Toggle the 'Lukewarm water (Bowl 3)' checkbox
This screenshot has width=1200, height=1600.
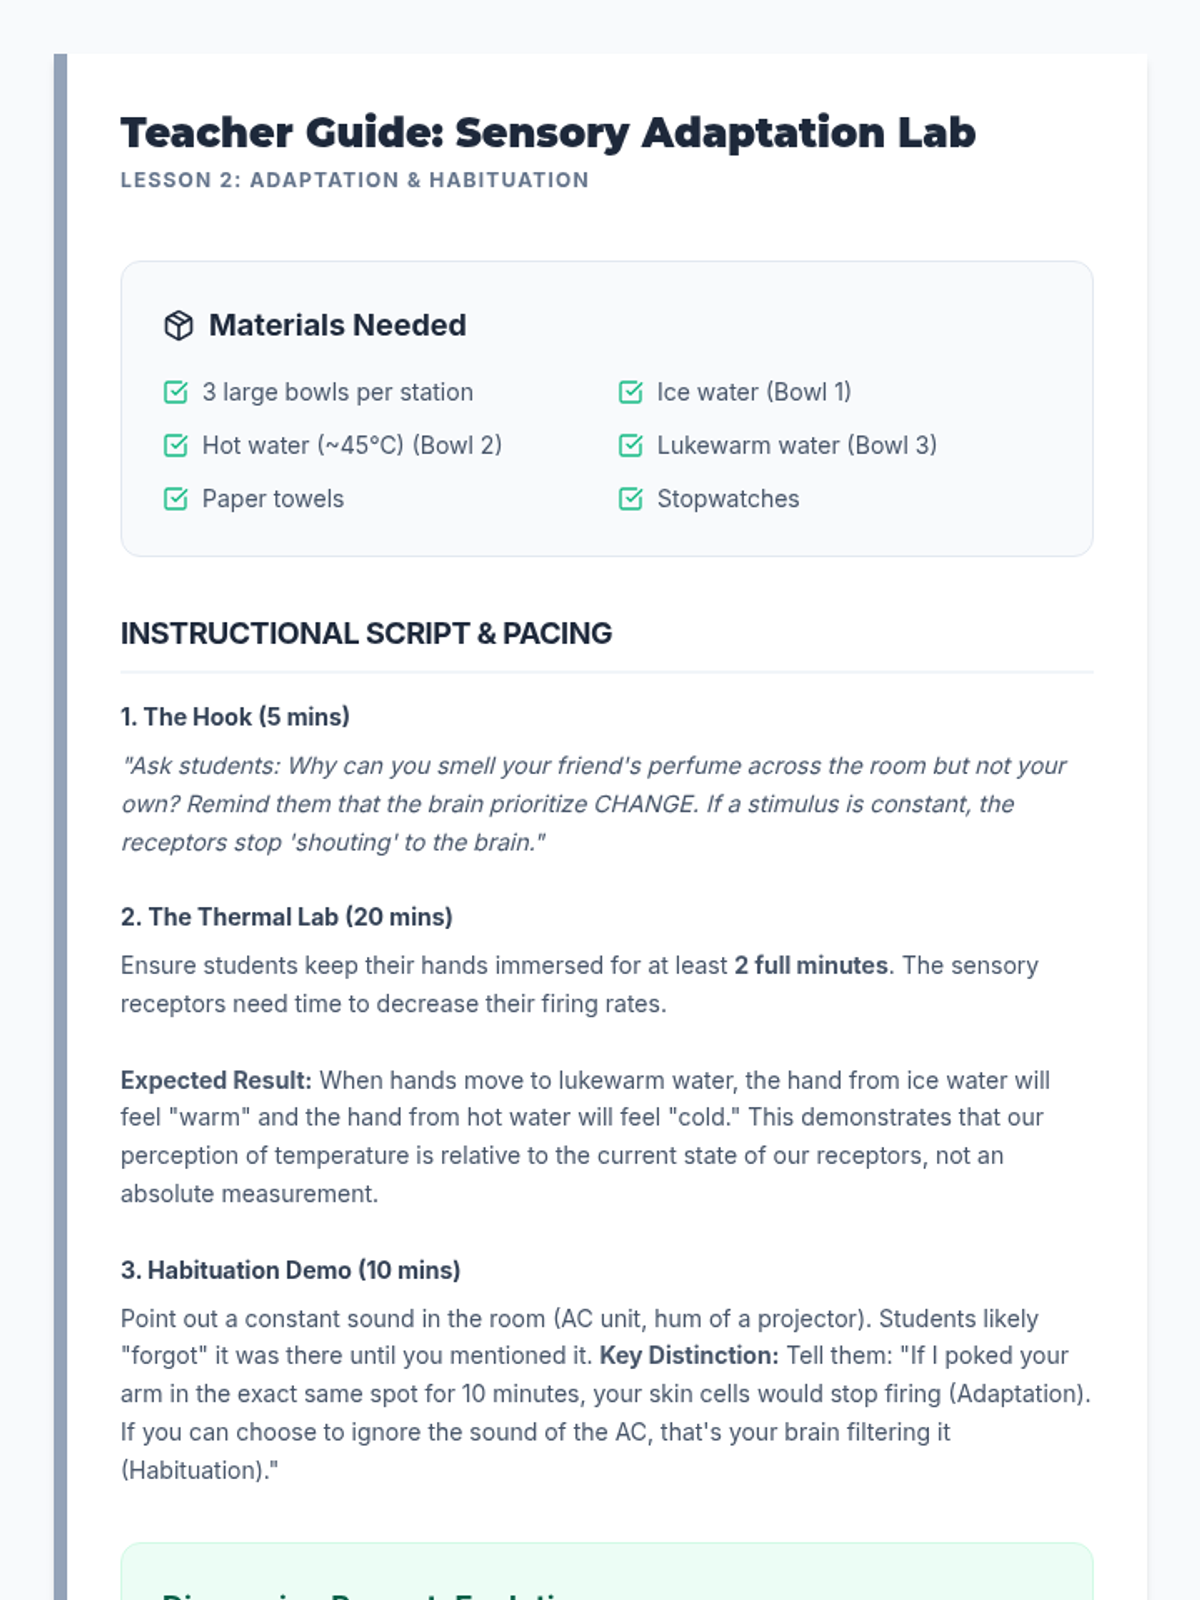coord(631,445)
